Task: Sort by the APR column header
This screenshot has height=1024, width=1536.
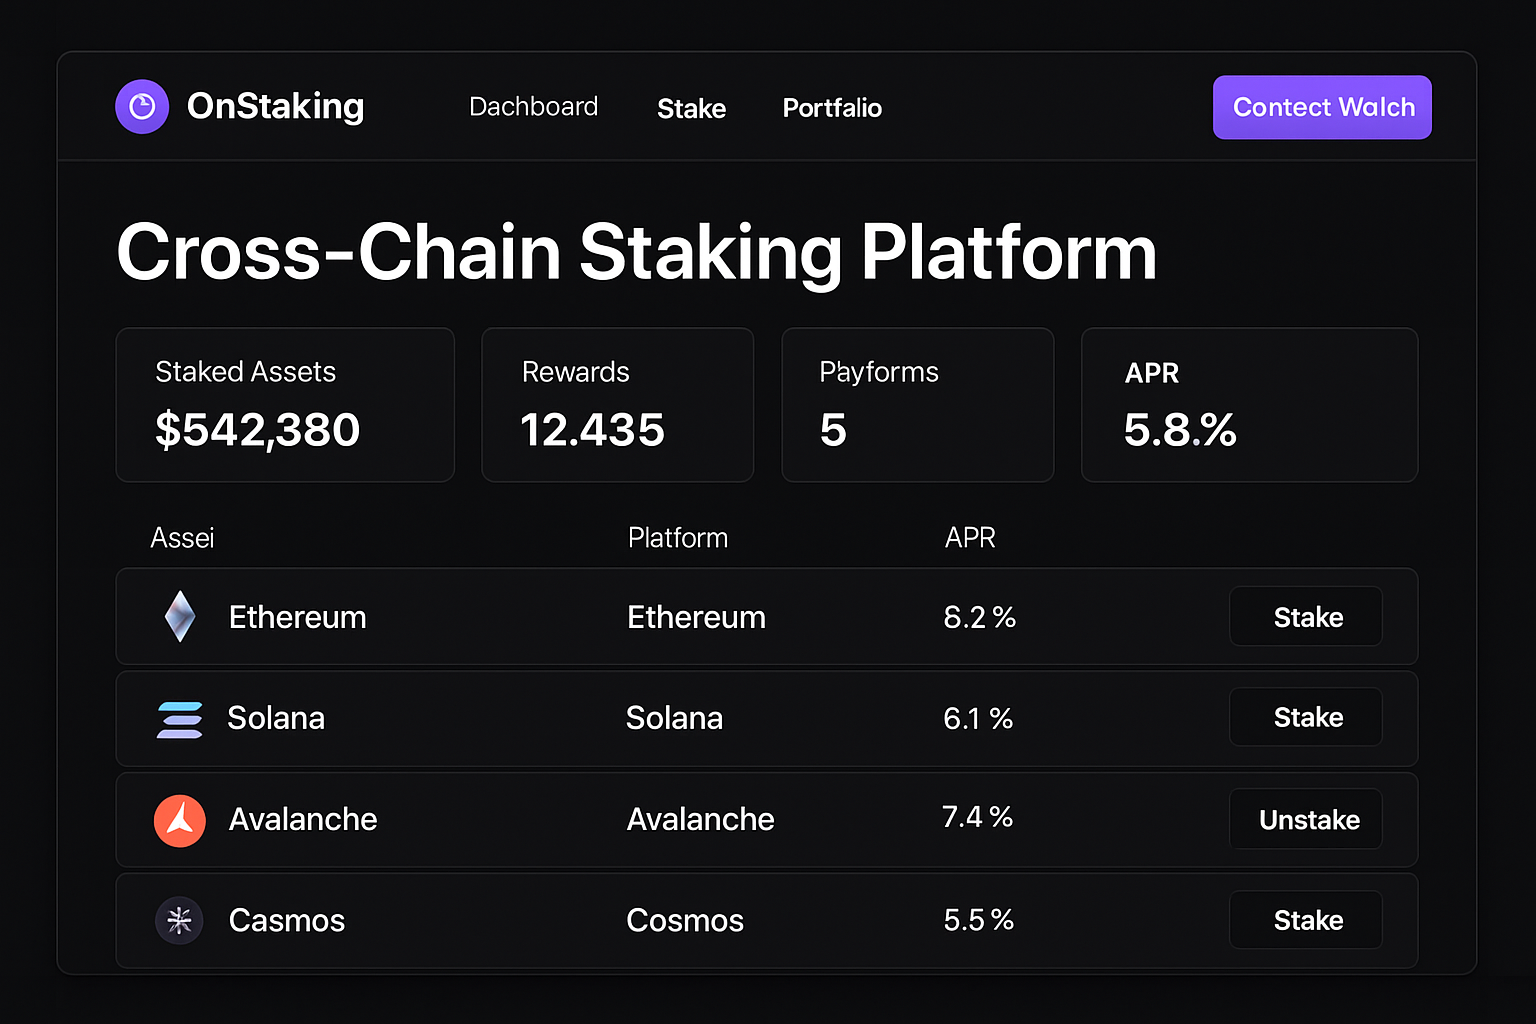Action: pyautogui.click(x=970, y=538)
